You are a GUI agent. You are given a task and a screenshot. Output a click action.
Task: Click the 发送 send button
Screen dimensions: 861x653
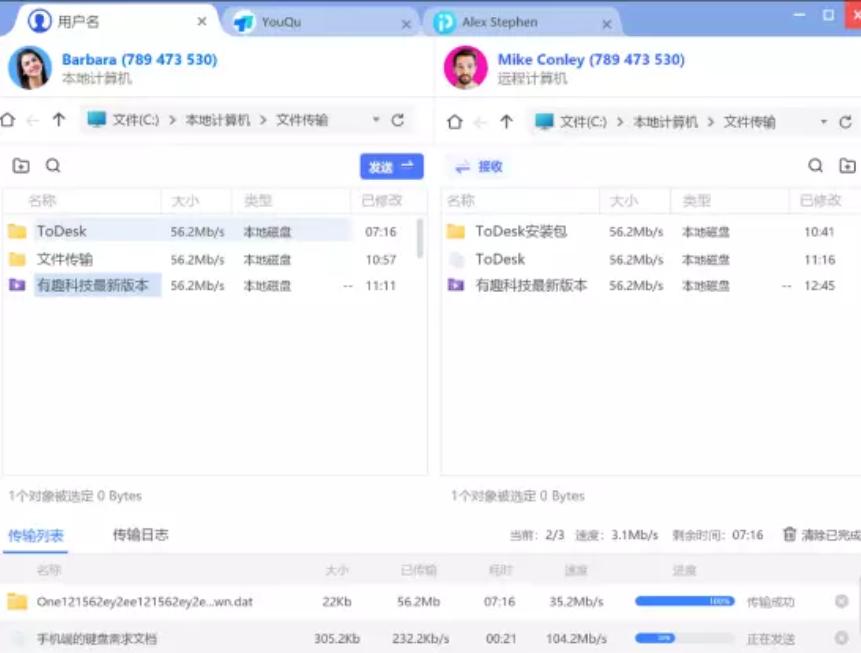(391, 166)
